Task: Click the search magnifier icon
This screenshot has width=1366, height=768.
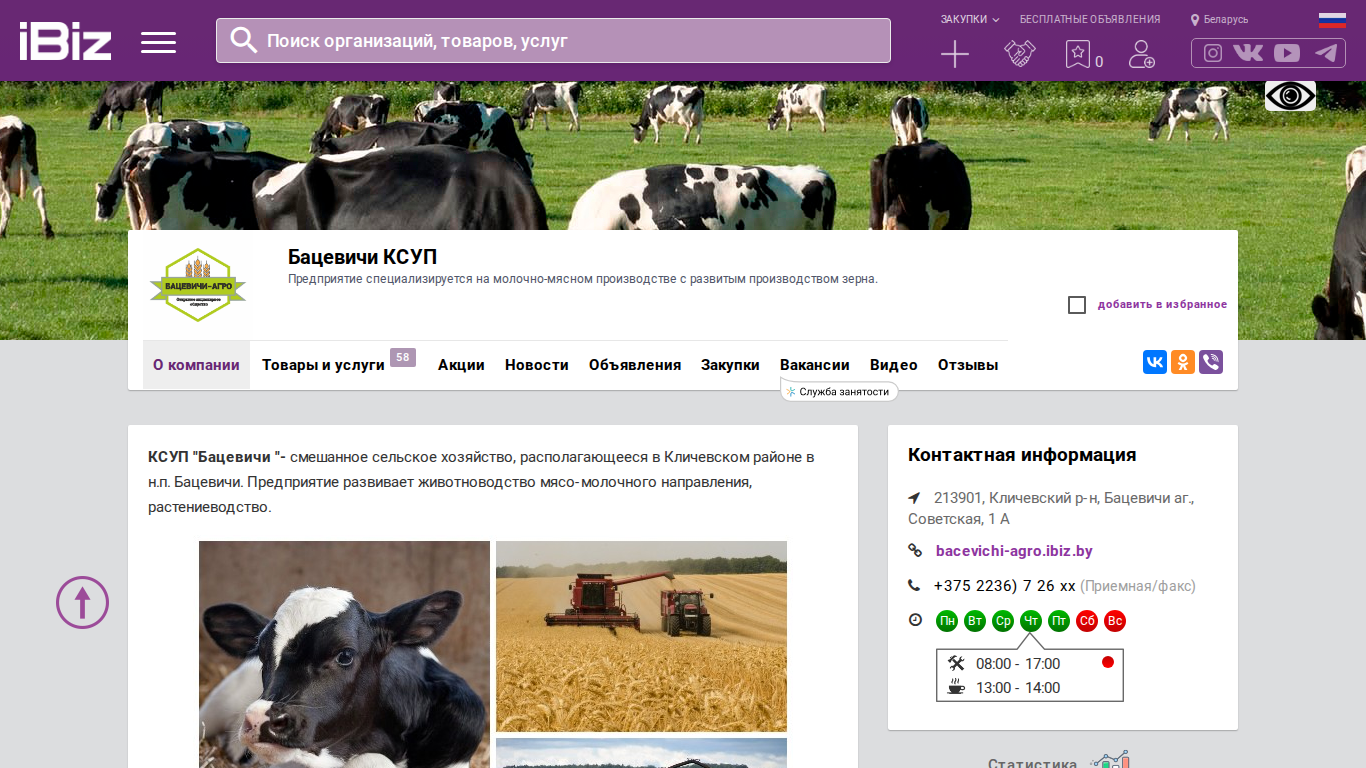Action: (243, 40)
